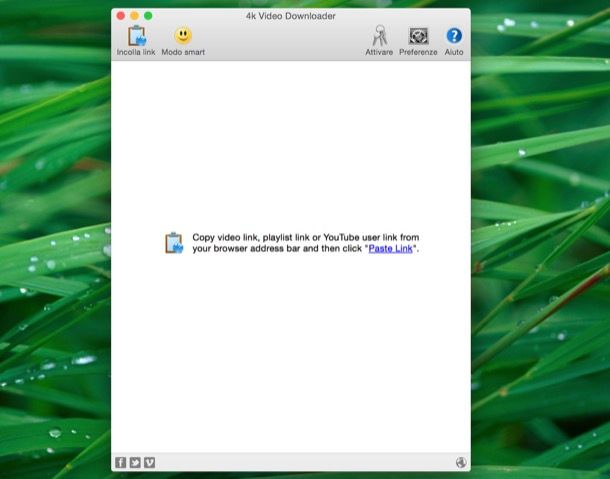This screenshot has height=479, width=610.
Task: Open Twitter icon in bottom bar
Action: tap(135, 462)
